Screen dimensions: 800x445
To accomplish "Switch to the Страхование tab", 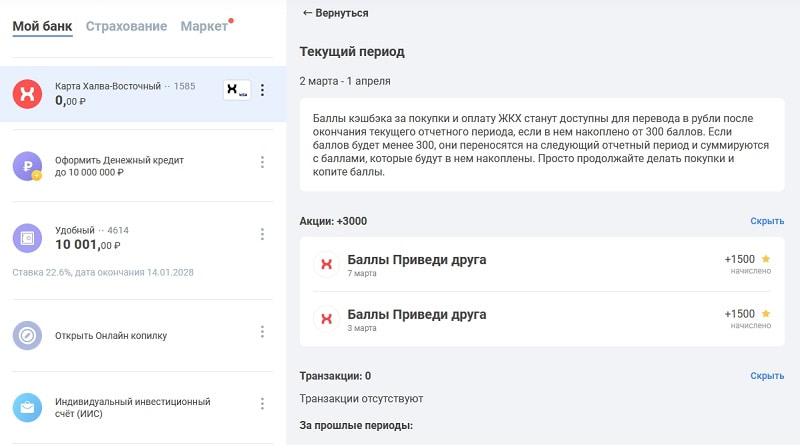I will click(x=126, y=26).
